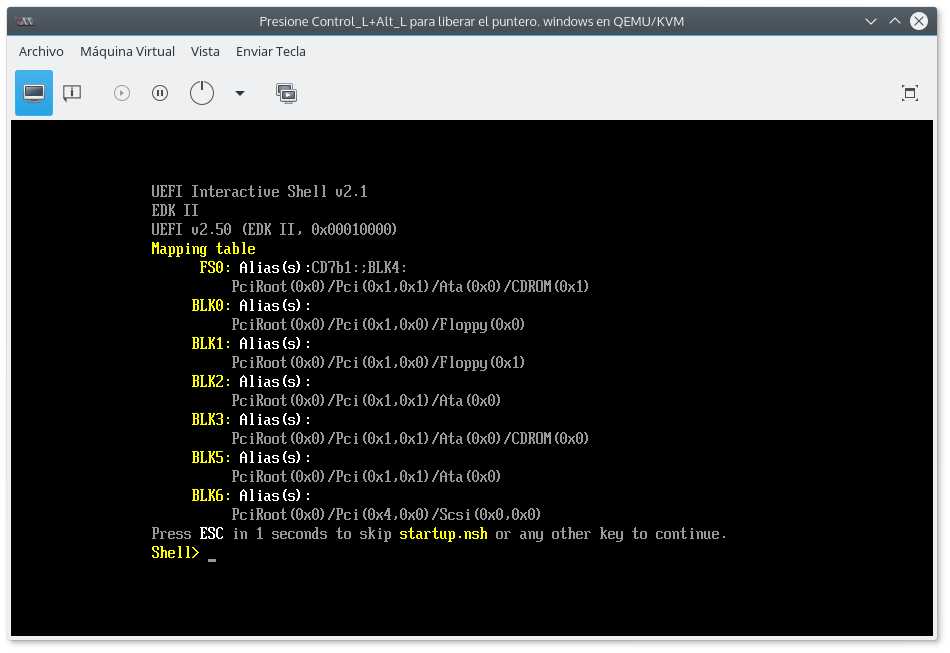
Task: Click the BLK0: mapping entry
Action: 211,305
